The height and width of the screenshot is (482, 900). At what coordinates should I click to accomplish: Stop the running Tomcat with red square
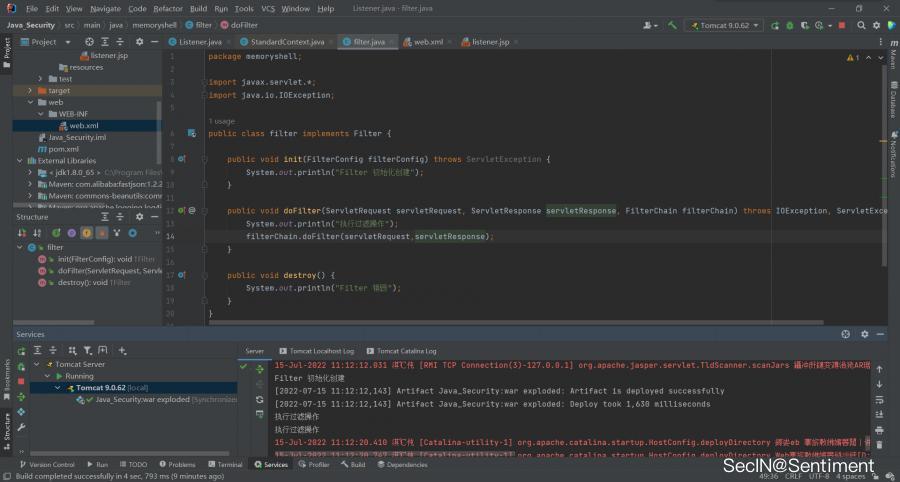tap(842, 25)
